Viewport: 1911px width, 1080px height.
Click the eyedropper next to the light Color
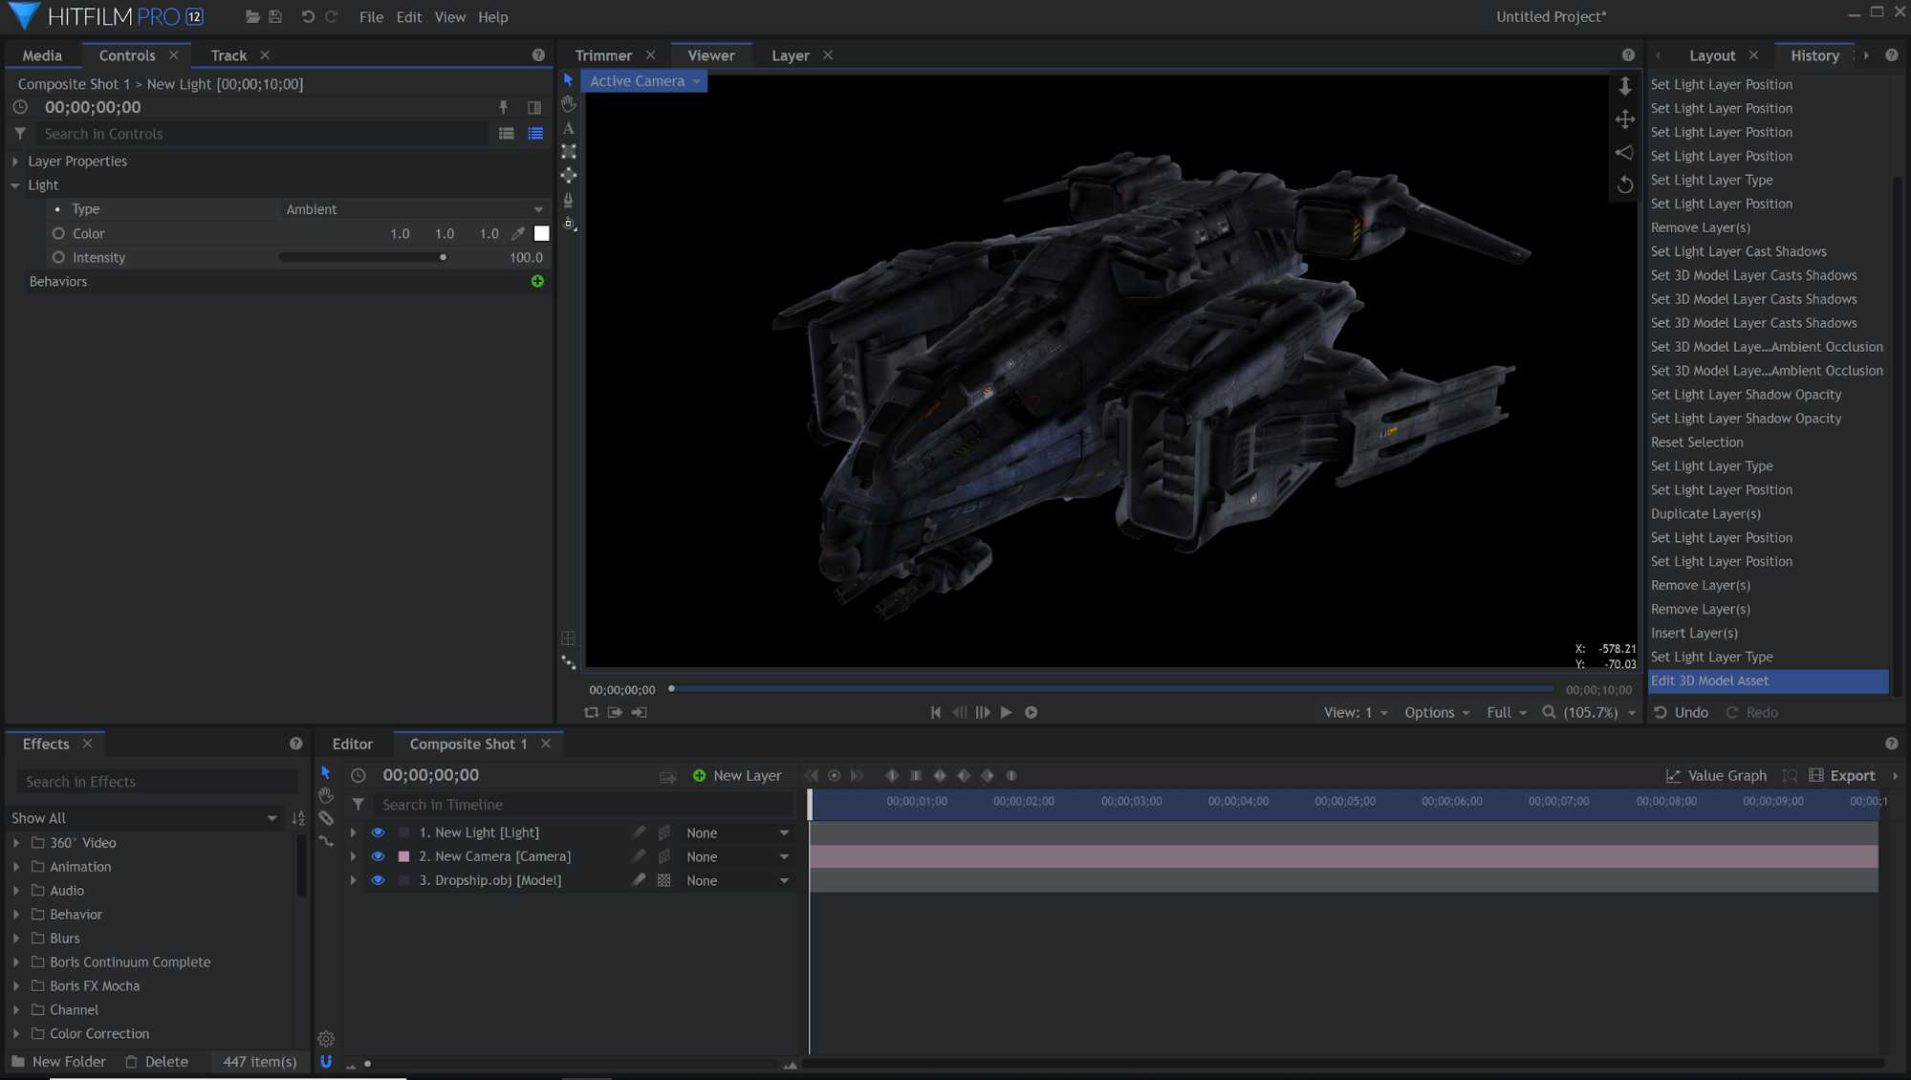pyautogui.click(x=518, y=233)
